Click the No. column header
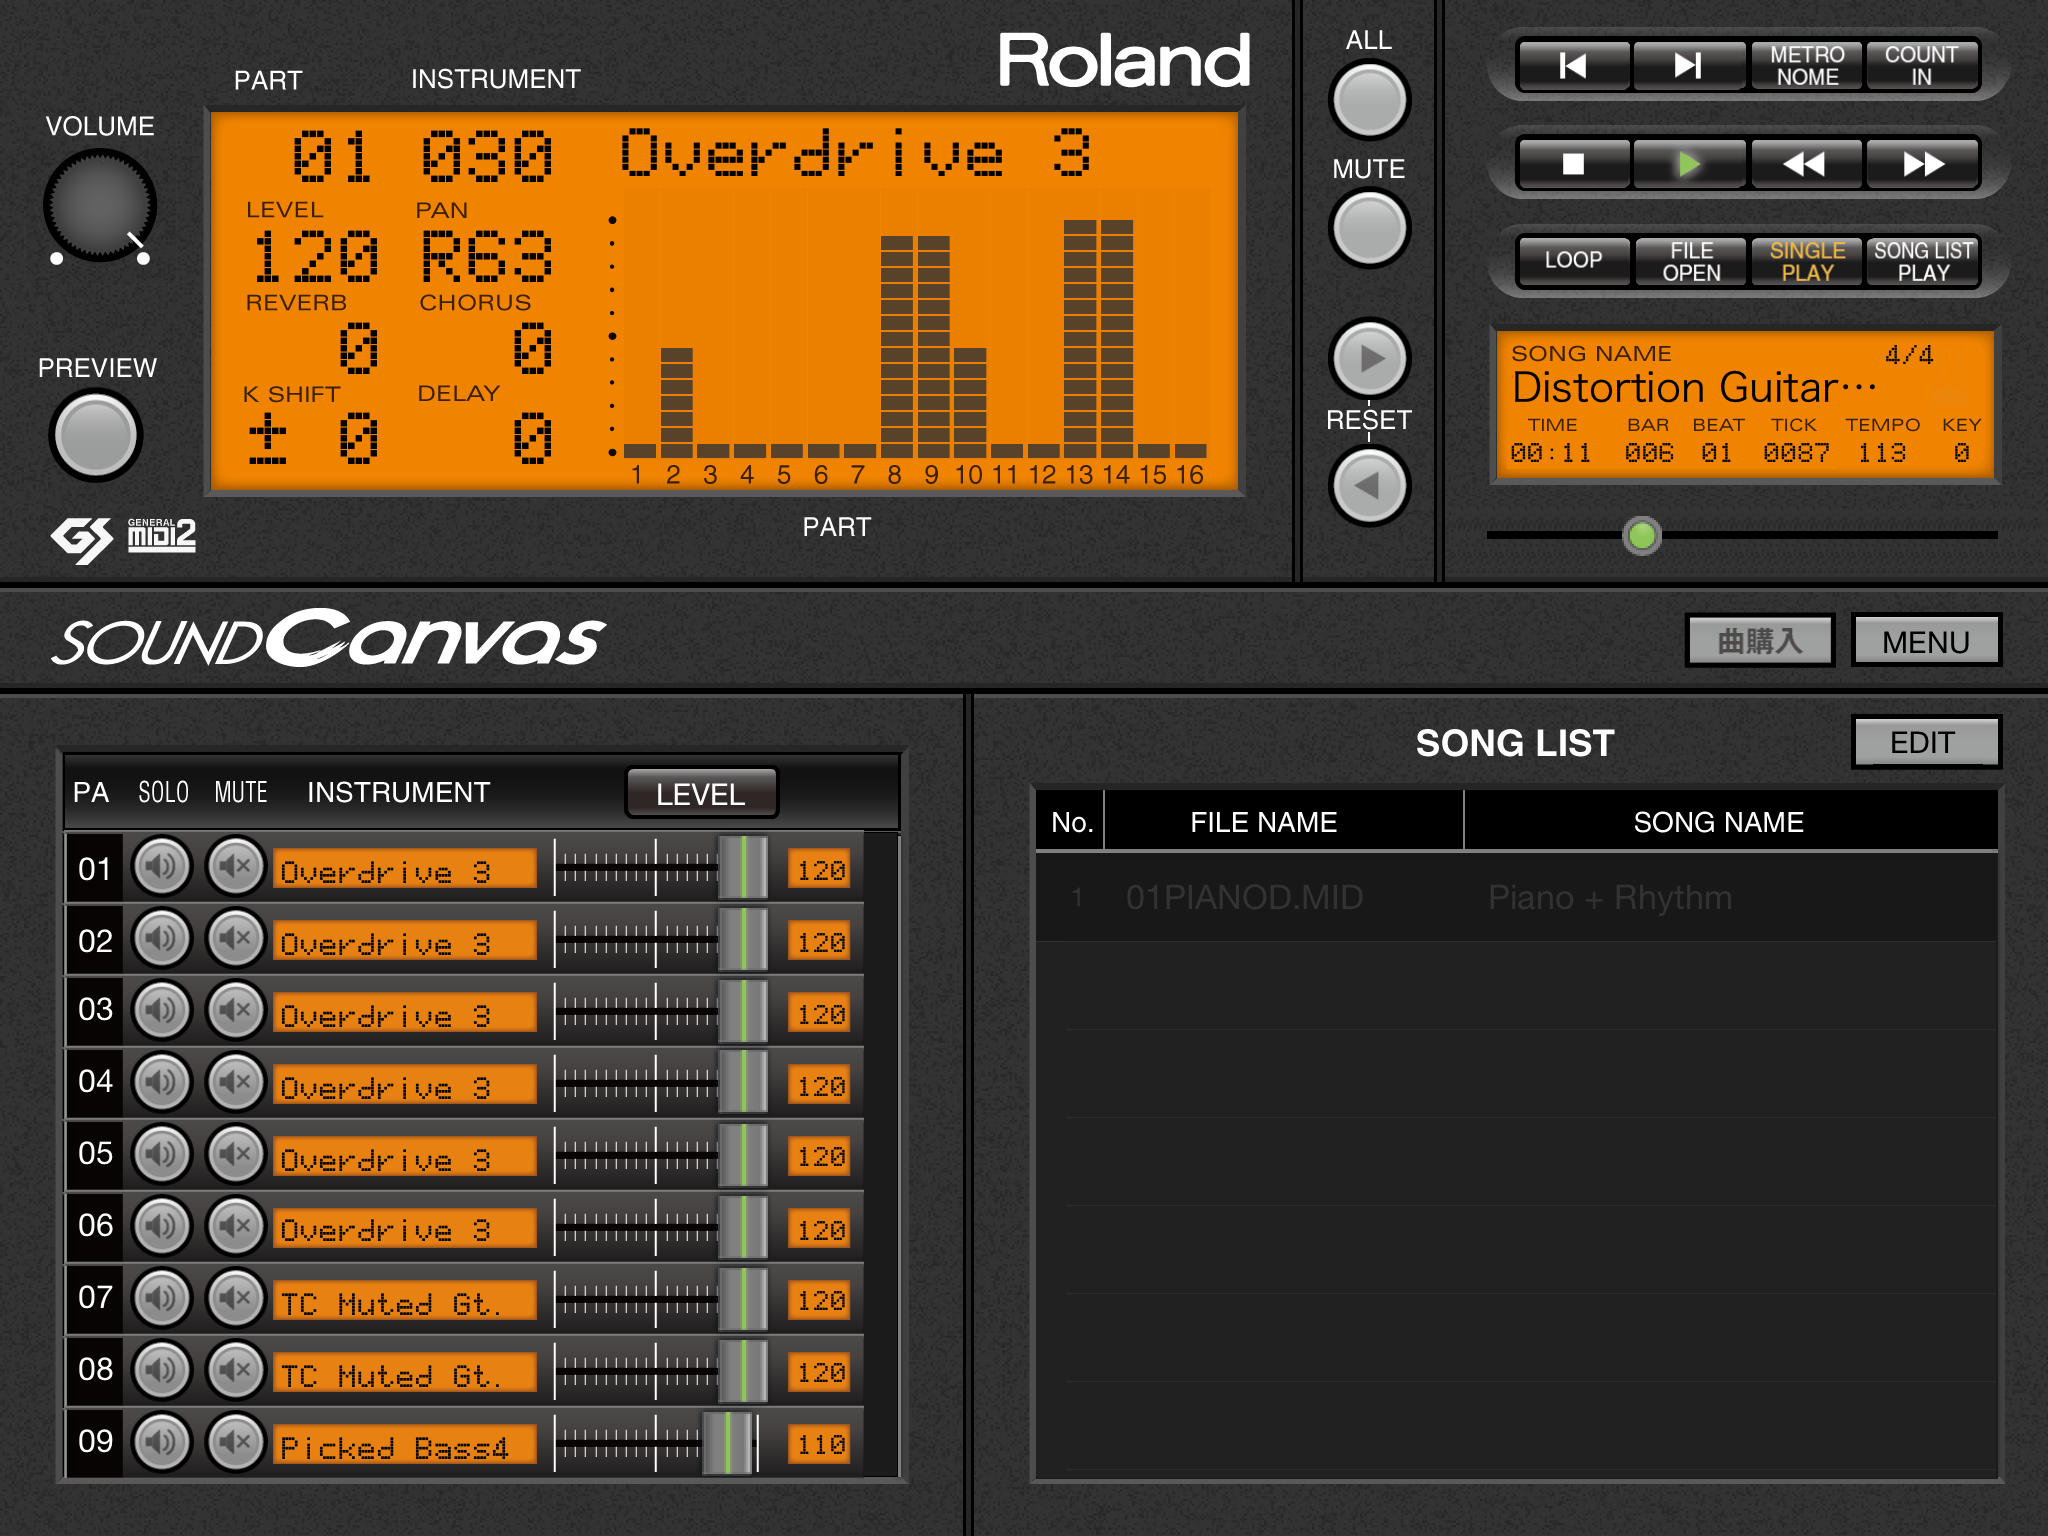Viewport: 2048px width, 1536px height. [1071, 822]
